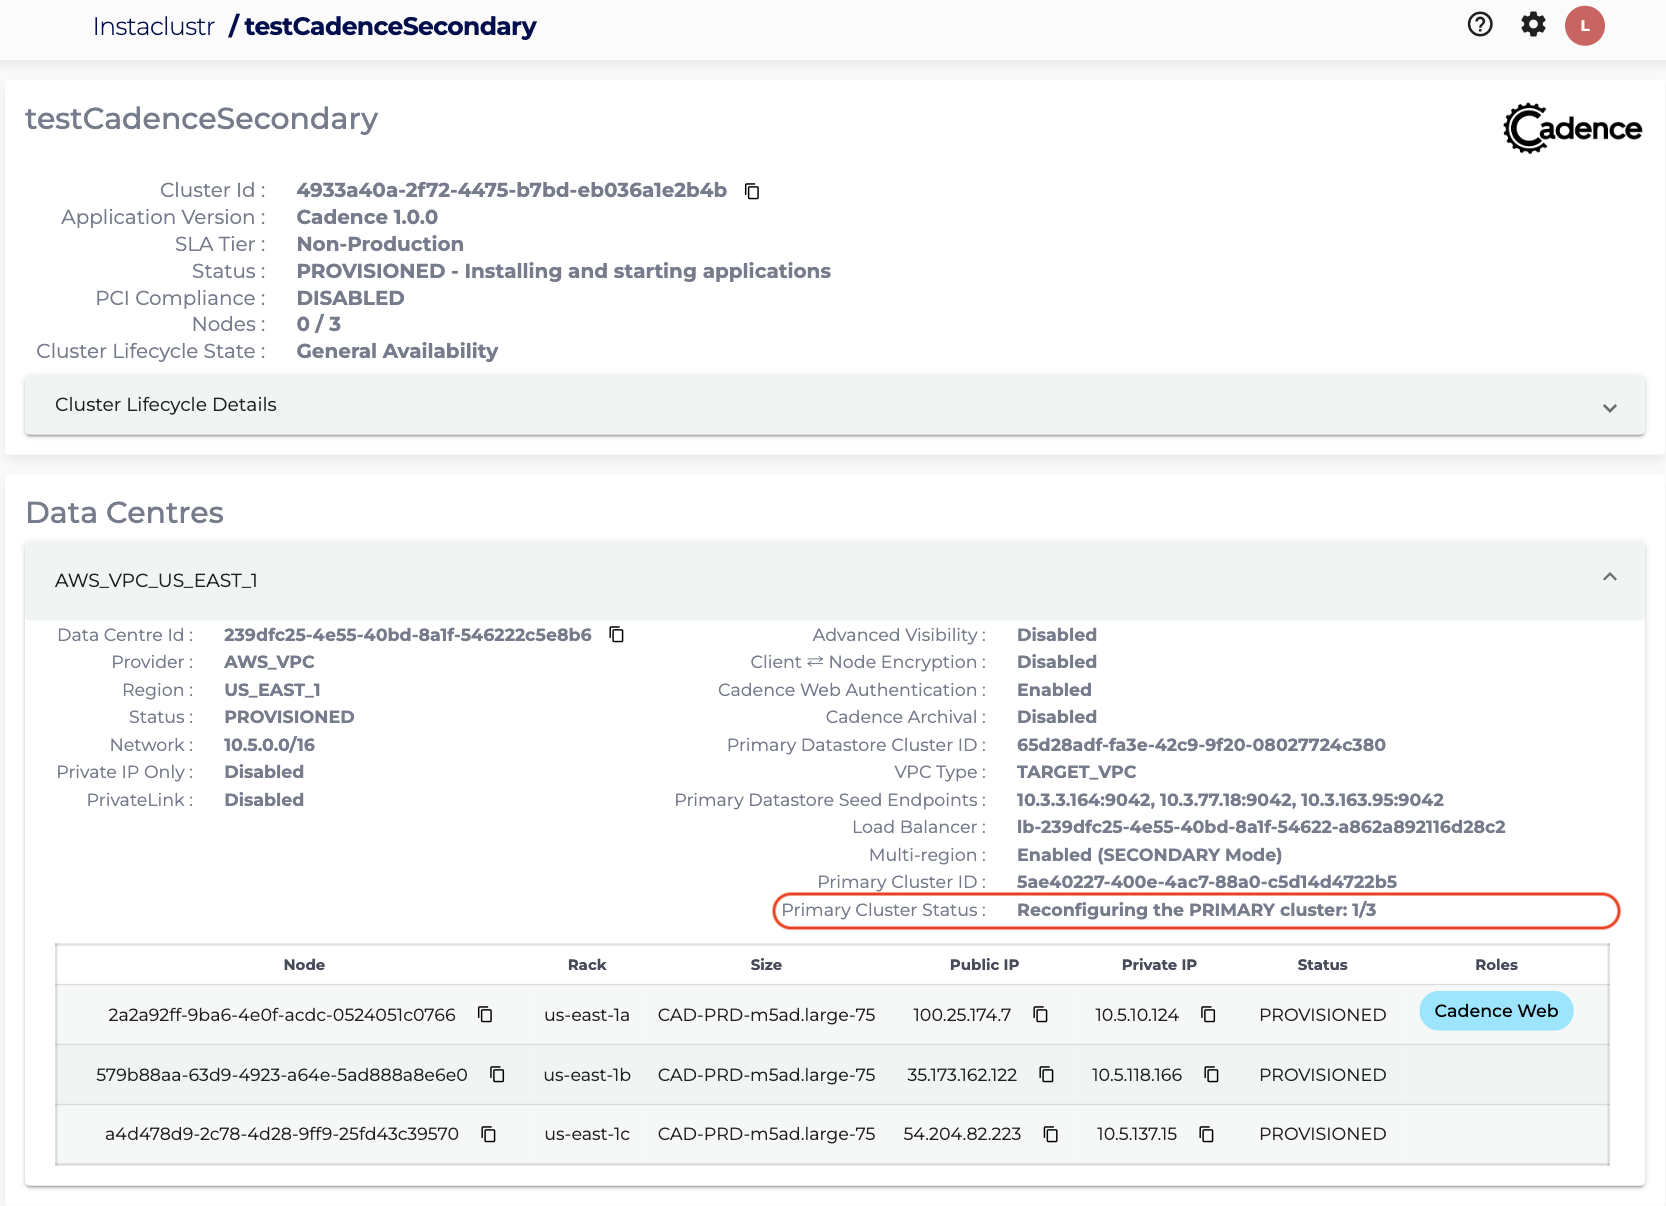Viewport: 1666px width, 1206px height.
Task: Go to Instaclustr home breadcrumb
Action: pos(154,27)
